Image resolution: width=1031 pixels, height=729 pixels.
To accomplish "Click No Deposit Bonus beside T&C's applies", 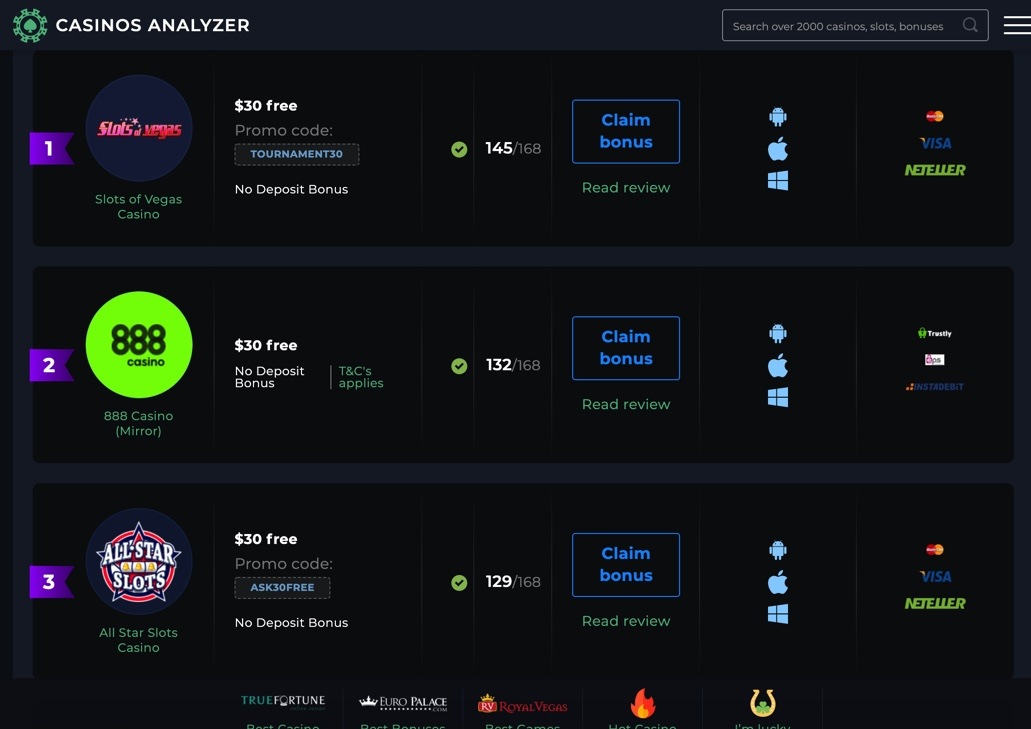I will (270, 377).
